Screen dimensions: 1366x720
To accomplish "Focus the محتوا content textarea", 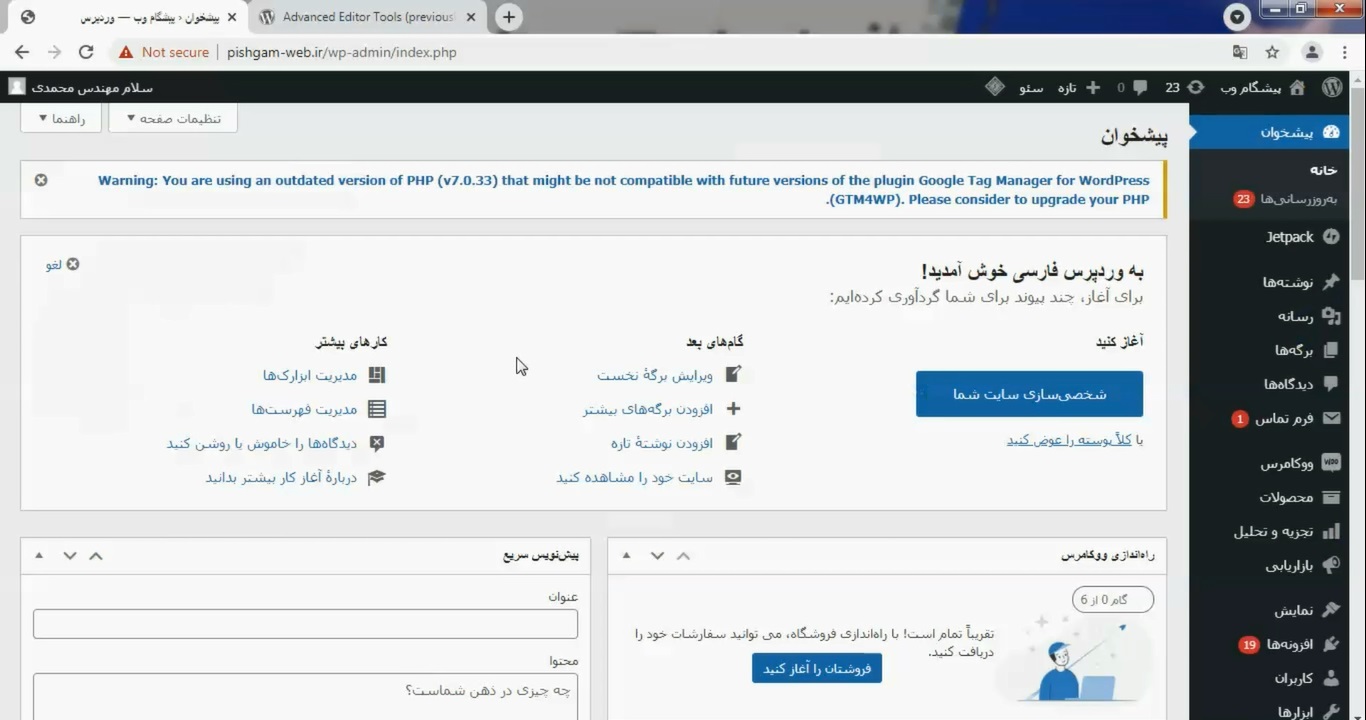I will [x=305, y=696].
